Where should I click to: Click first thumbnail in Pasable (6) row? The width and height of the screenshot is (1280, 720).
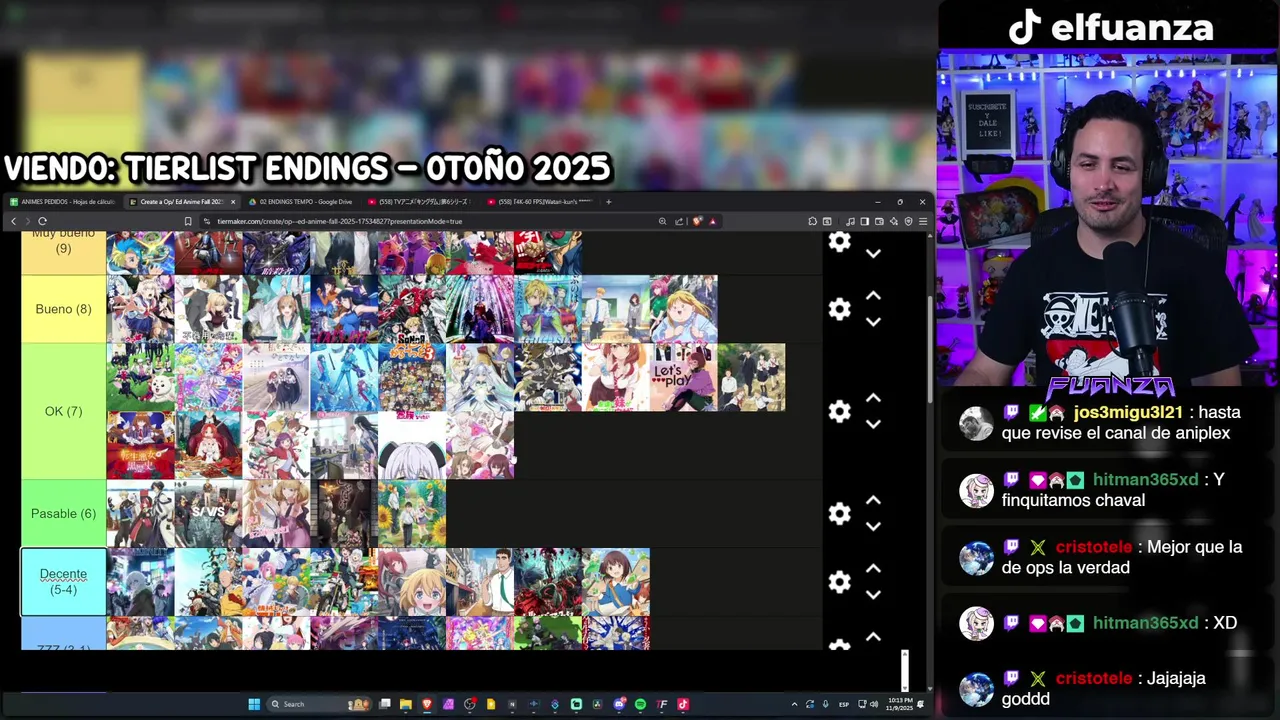pos(140,513)
